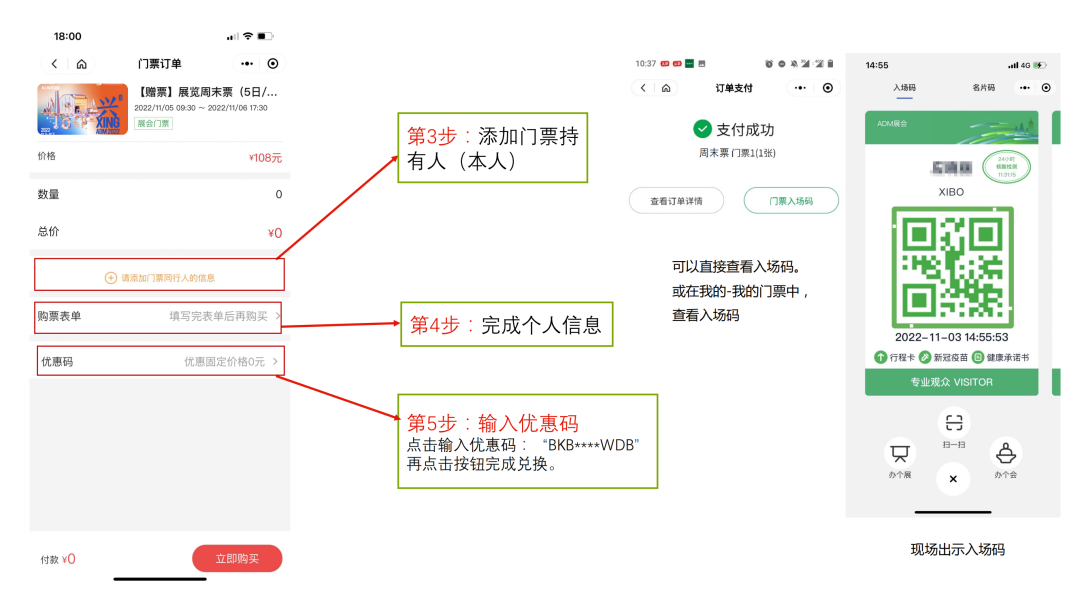Open the 新冠疫苗 vaccine link
The image size is (1080, 607).
944,358
